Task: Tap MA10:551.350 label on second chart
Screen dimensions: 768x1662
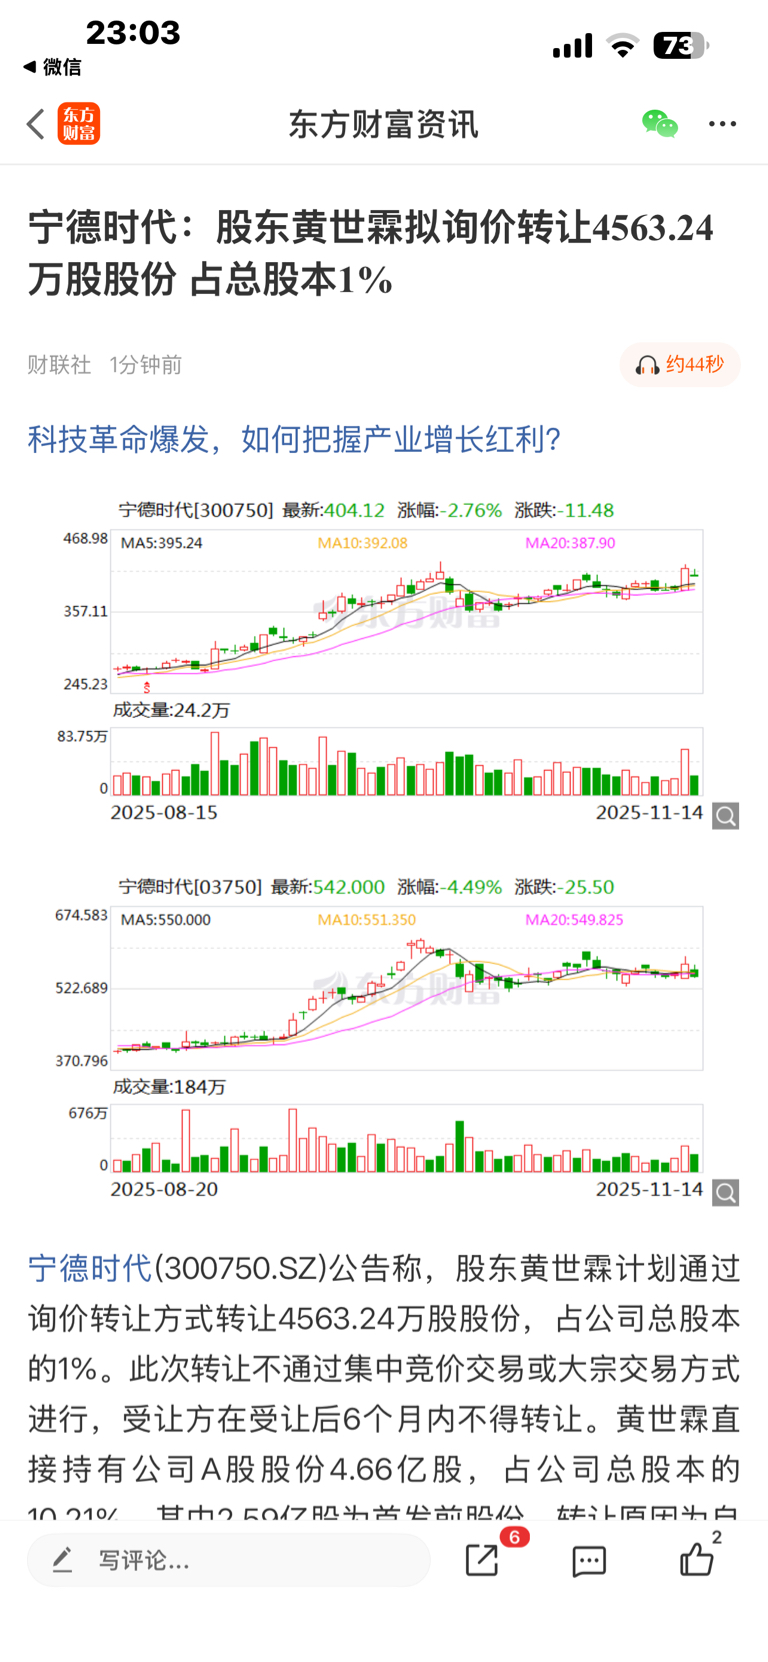Action: coord(366,920)
